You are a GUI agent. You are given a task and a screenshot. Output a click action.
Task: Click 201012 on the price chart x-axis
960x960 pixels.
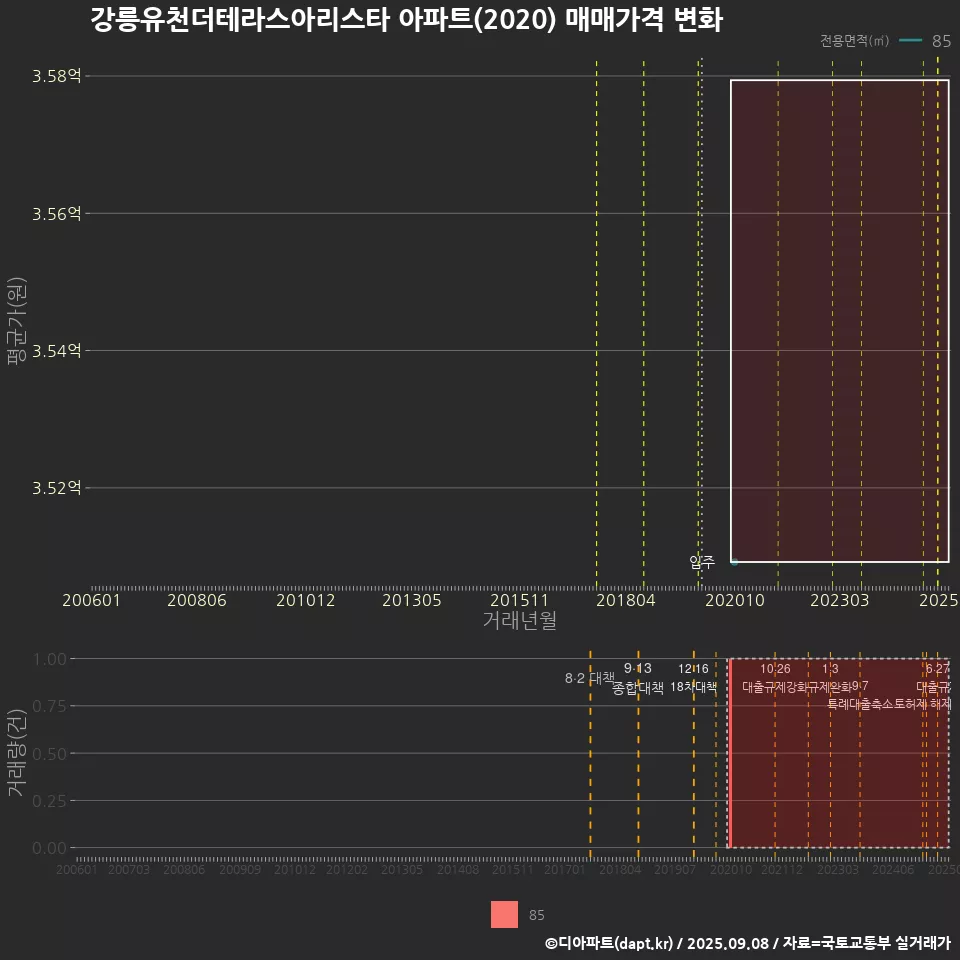(306, 600)
